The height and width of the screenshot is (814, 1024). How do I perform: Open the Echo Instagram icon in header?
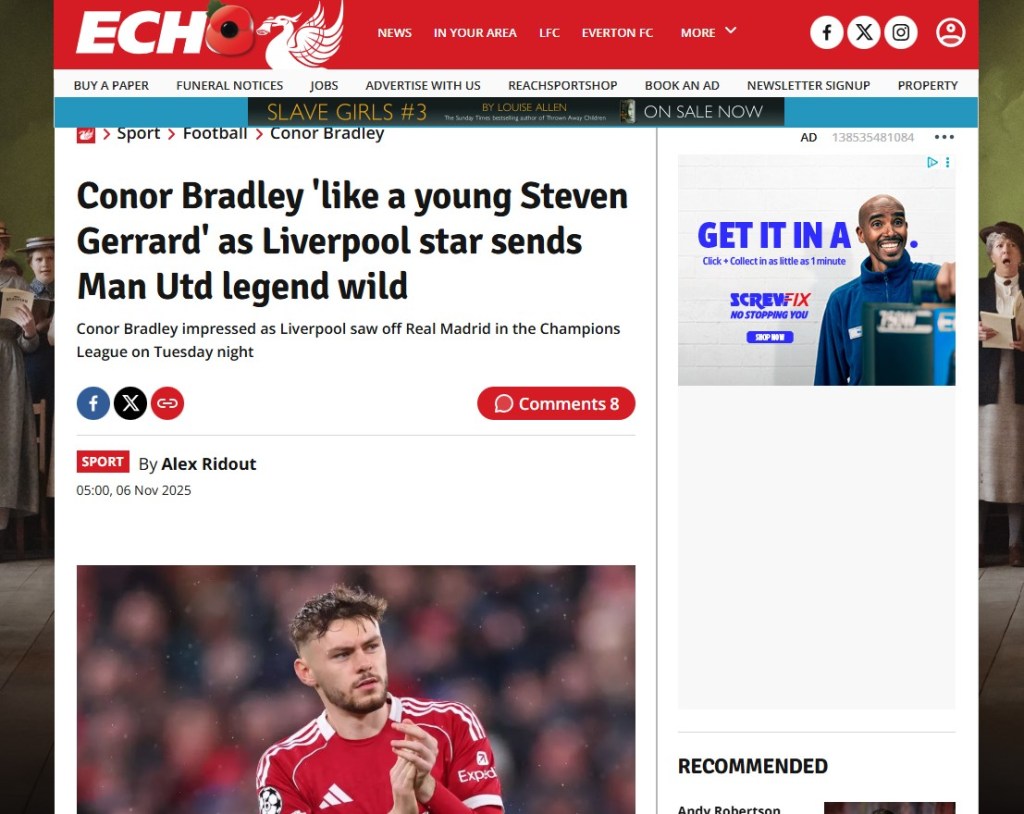point(901,33)
